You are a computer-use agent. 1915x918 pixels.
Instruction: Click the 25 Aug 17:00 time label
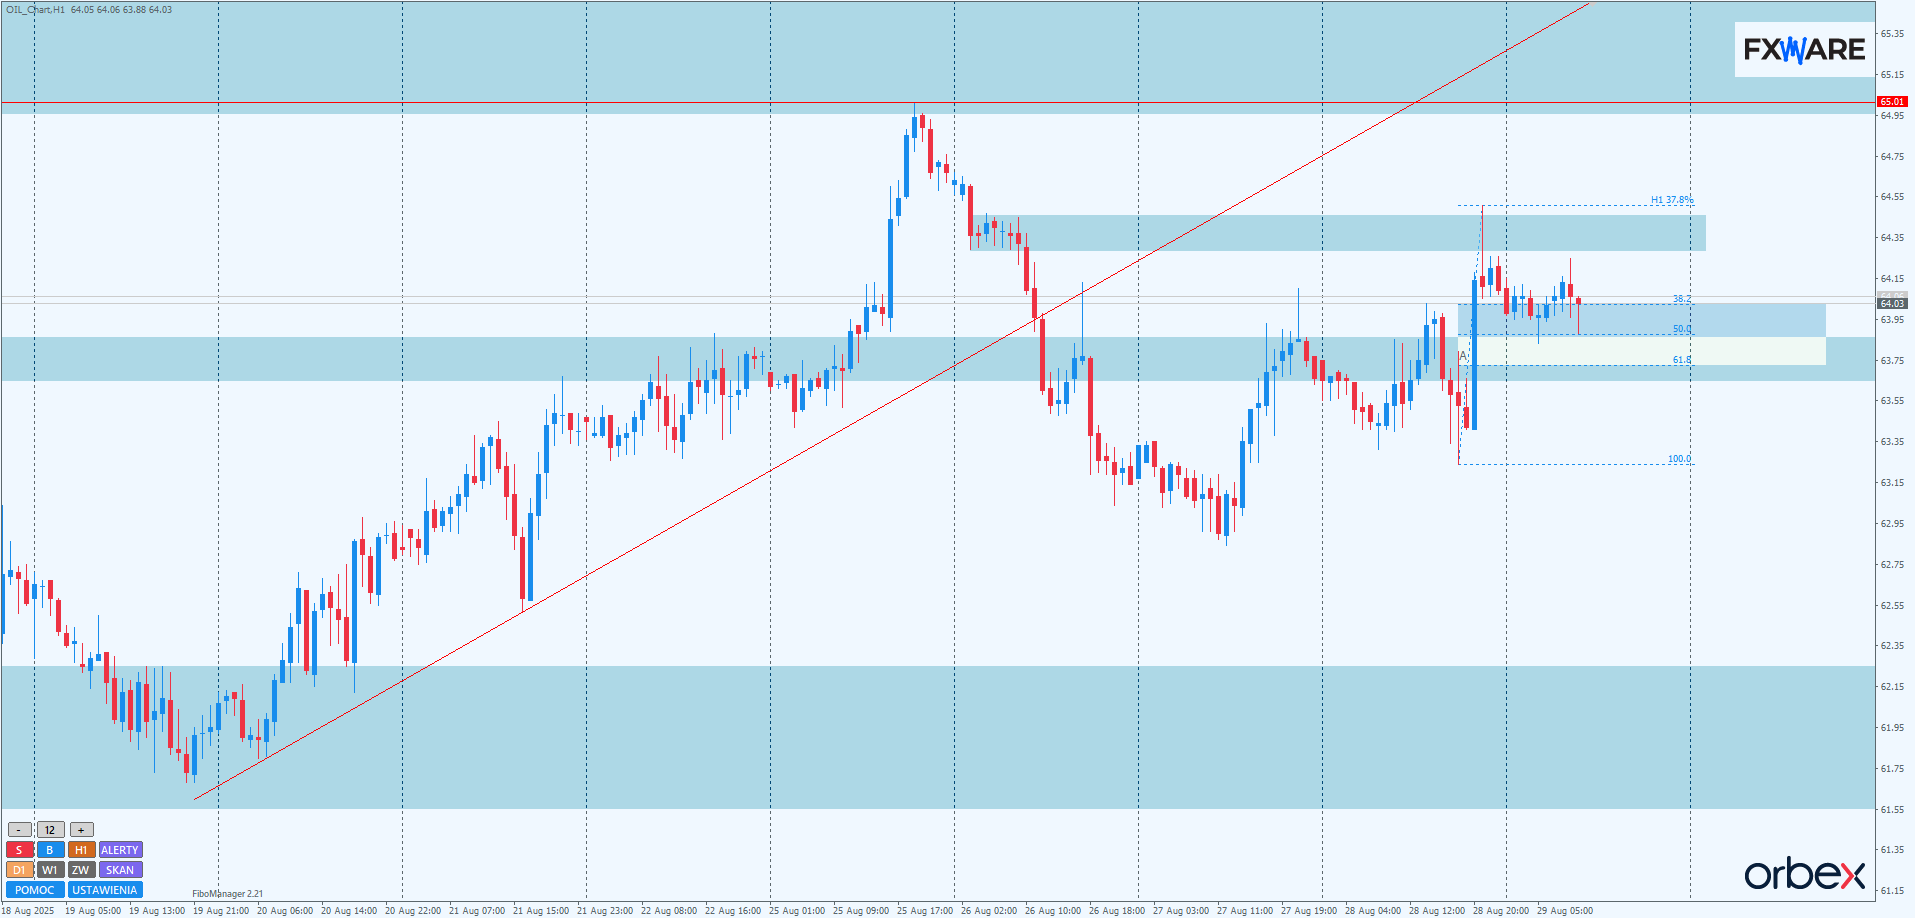click(925, 911)
